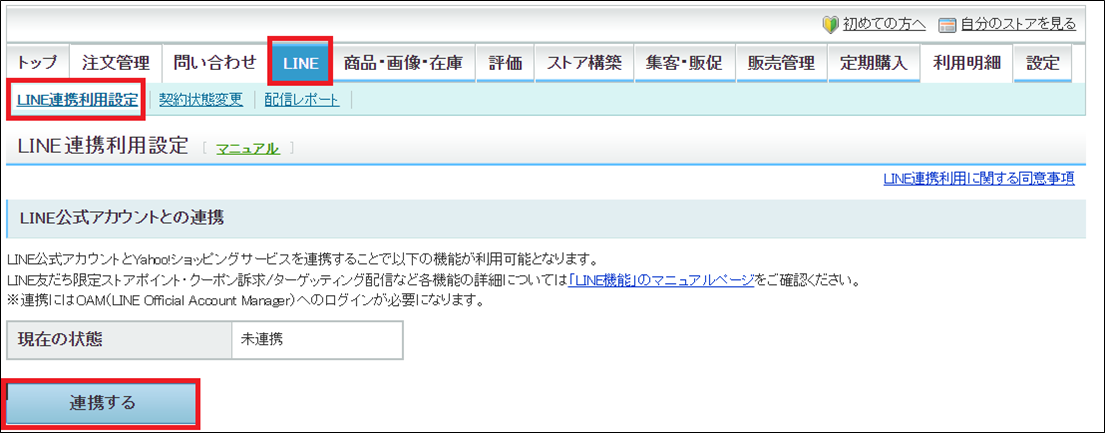The height and width of the screenshot is (433, 1105).
Task: Click the 未連携 status value
Action: coord(261,339)
